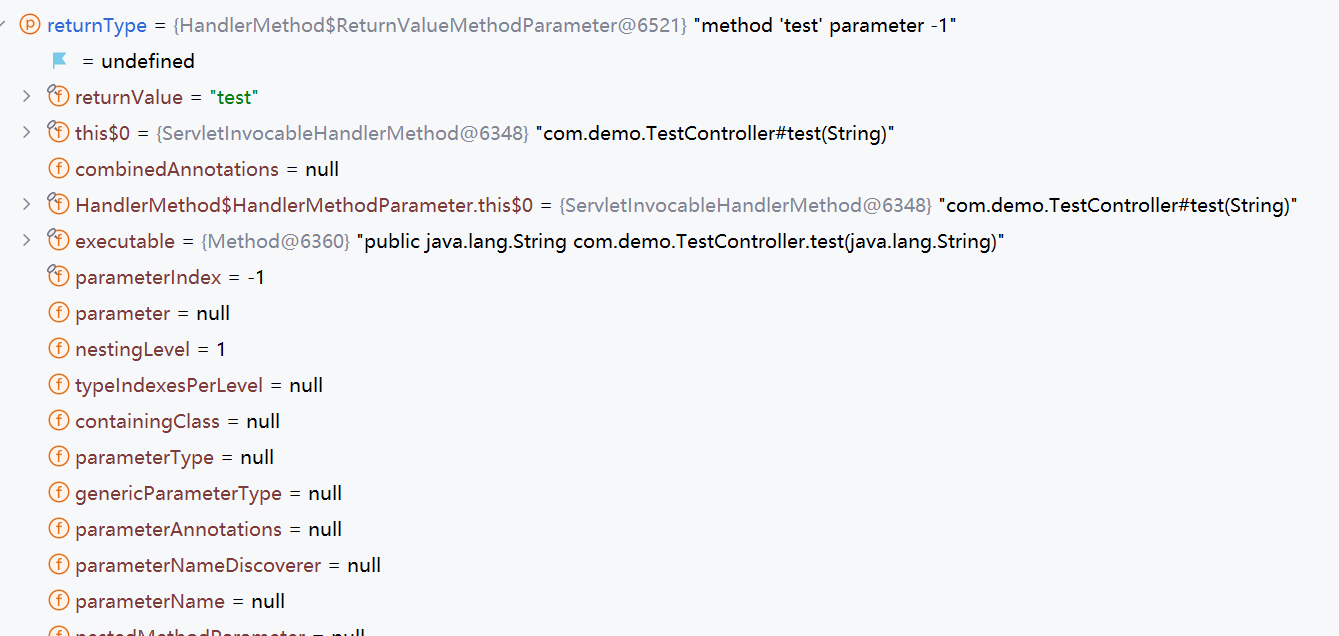Click the field icon beside combinedAnnotations
Image resolution: width=1339 pixels, height=636 pixels.
pos(58,168)
